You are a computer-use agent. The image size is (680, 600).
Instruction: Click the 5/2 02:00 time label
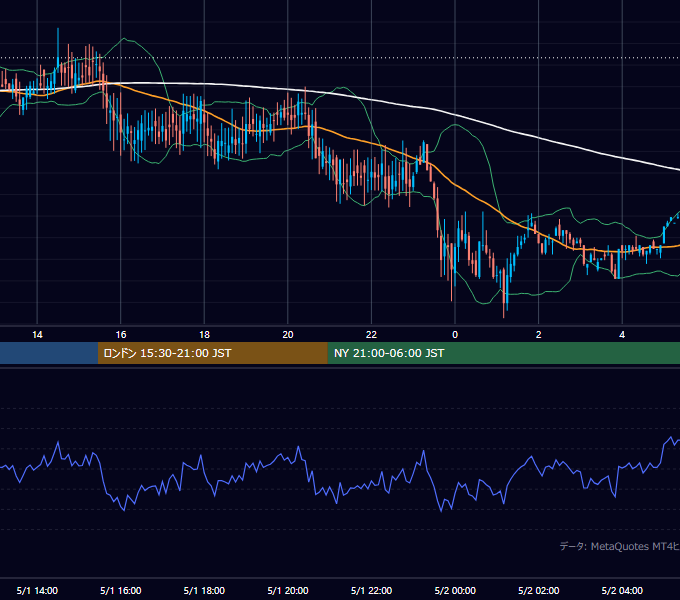[x=539, y=590]
